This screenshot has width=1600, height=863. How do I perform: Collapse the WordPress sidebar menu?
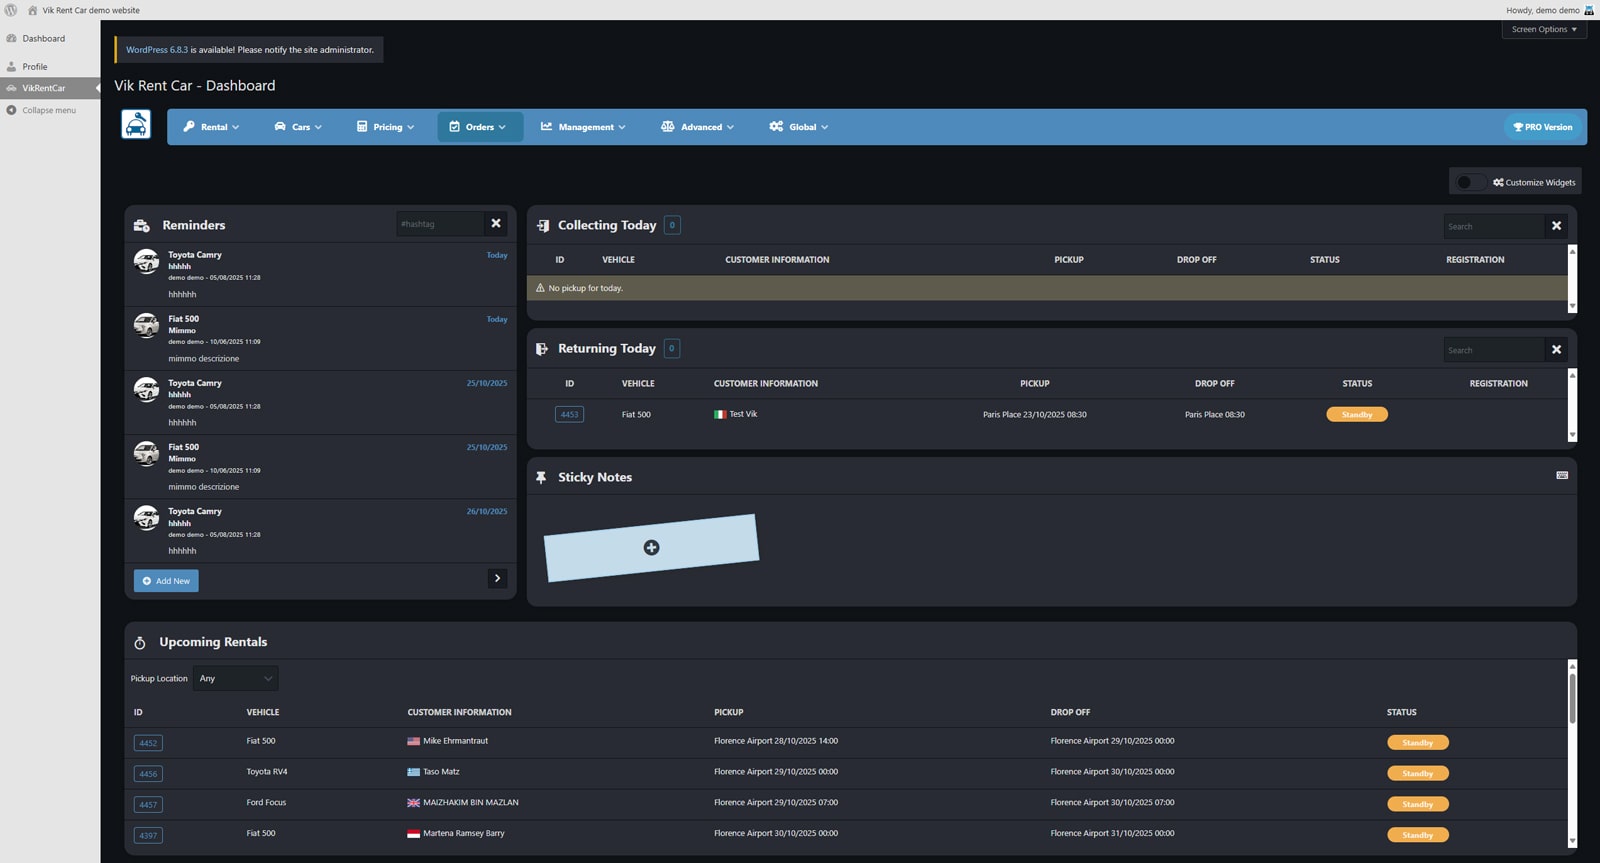pyautogui.click(x=48, y=110)
